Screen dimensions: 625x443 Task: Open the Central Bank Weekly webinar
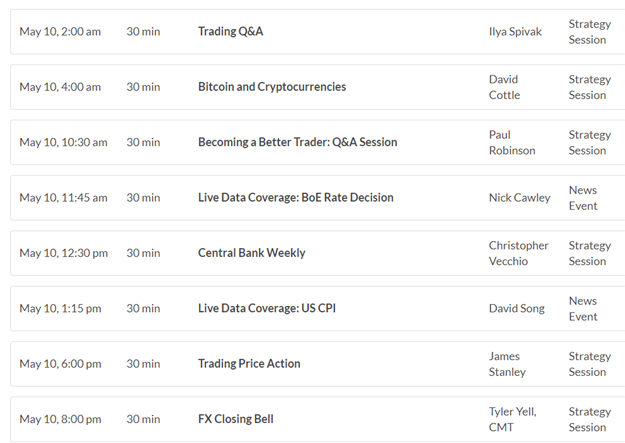(252, 253)
